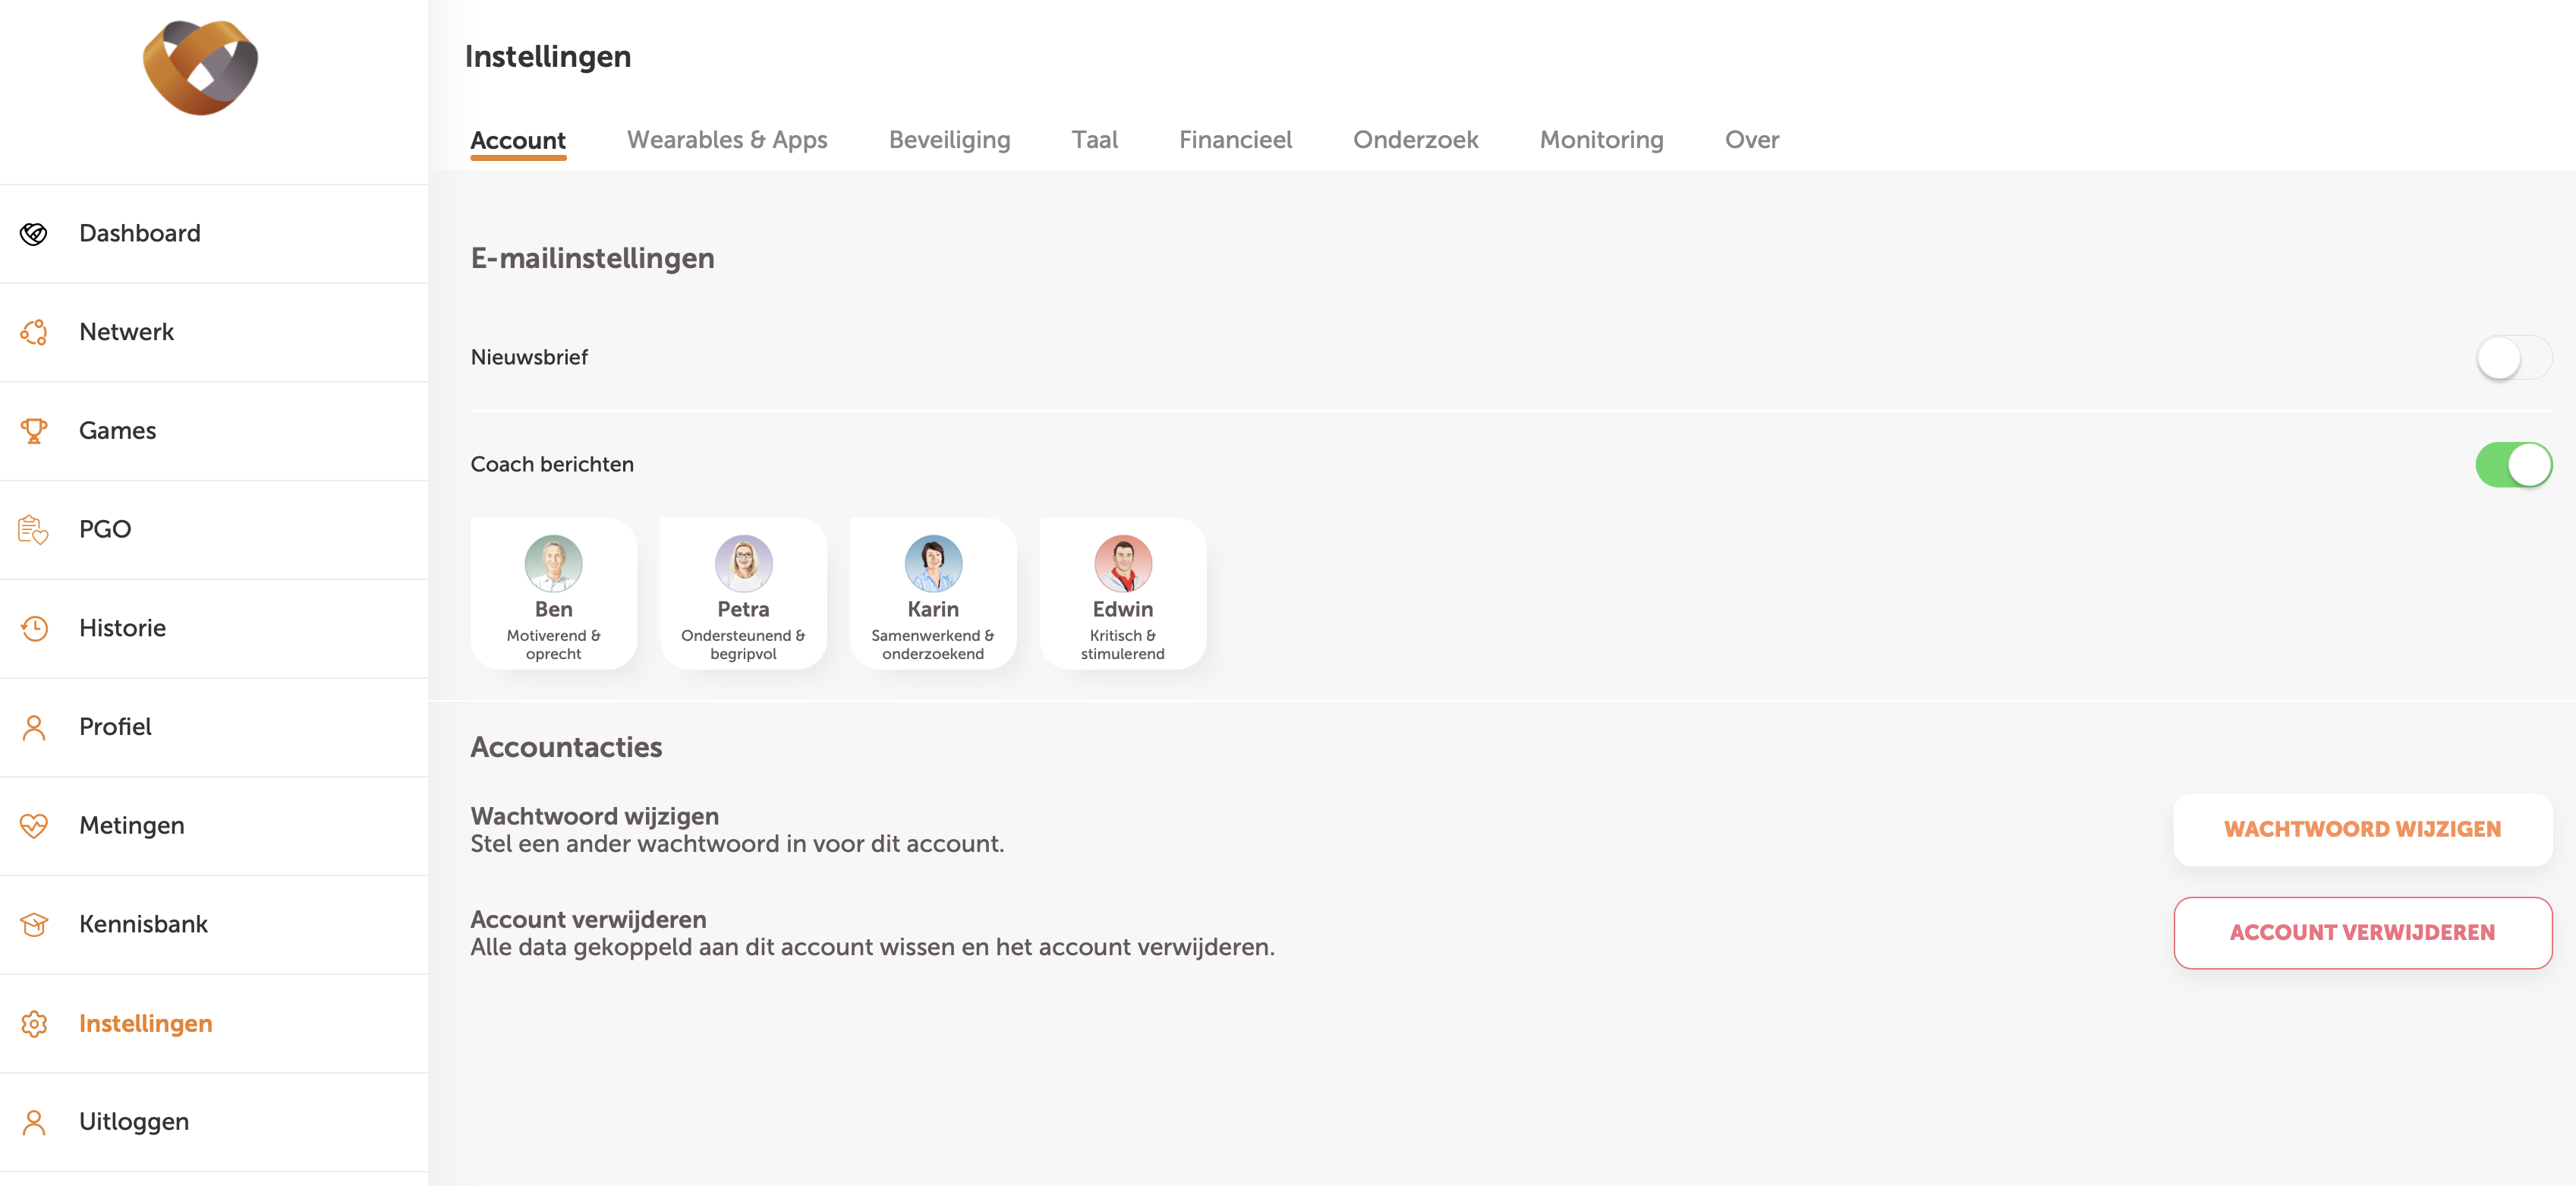
Task: Select the Financieel tab
Action: (1235, 140)
